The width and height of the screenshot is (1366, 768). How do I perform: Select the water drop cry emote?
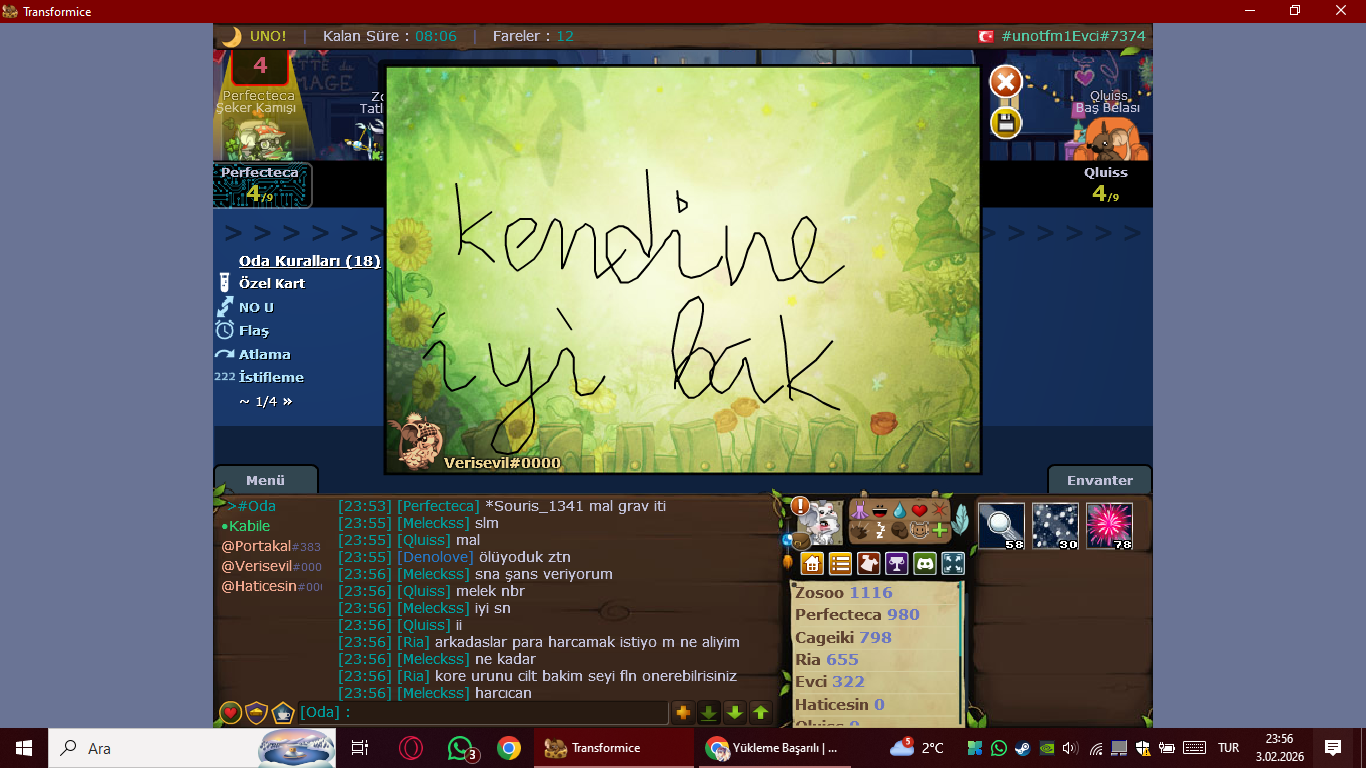click(x=899, y=510)
